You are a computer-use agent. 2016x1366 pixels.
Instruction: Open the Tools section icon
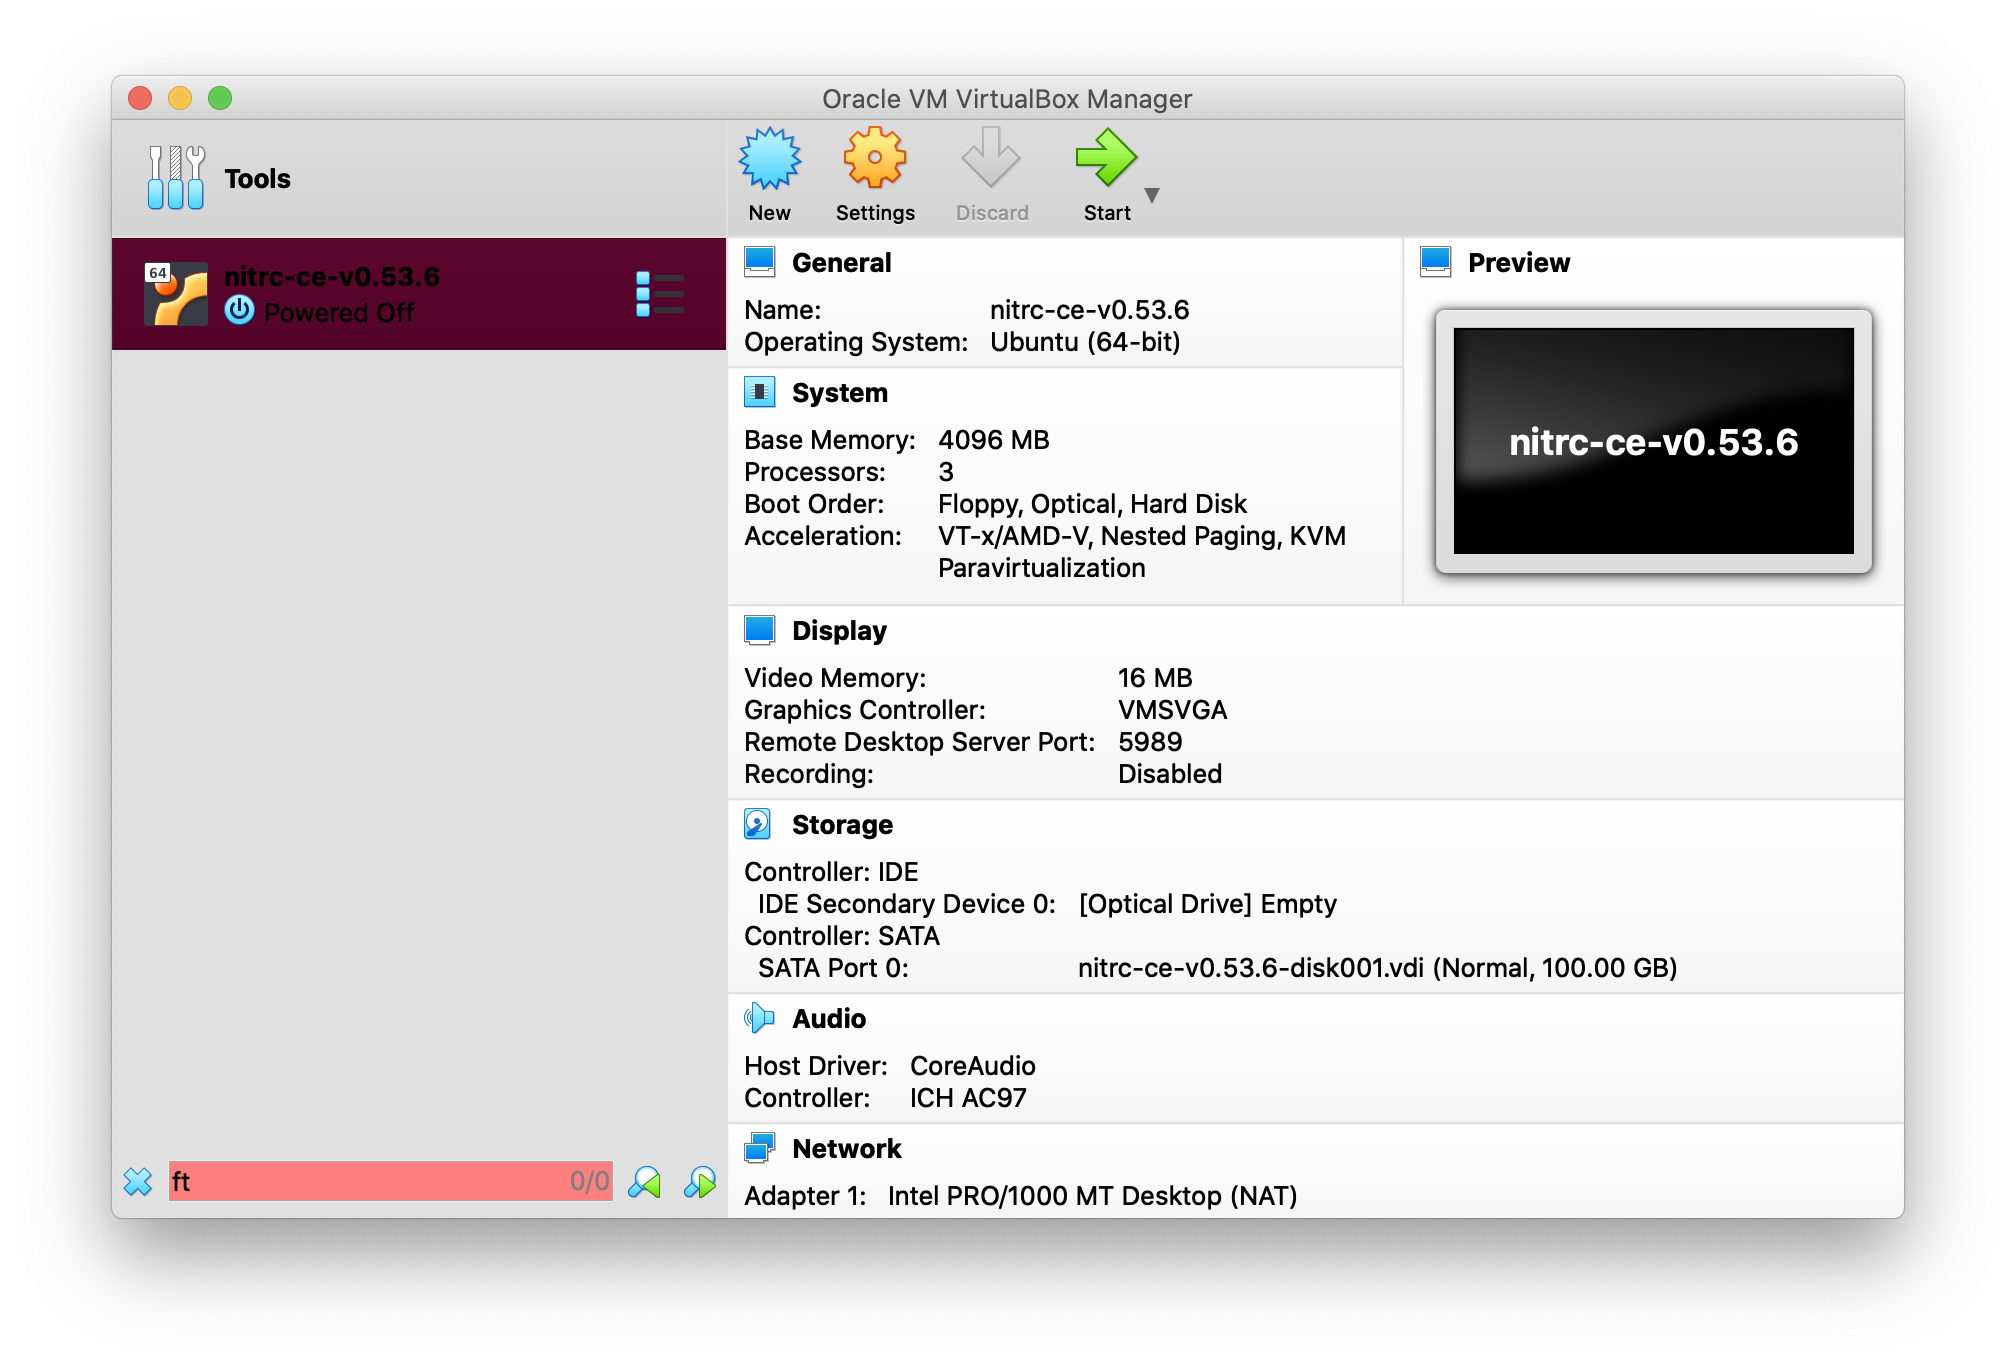pos(176,178)
